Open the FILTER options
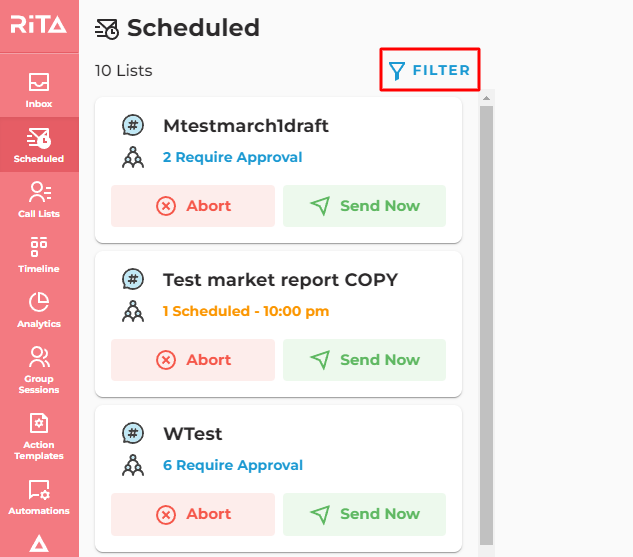 [430, 70]
